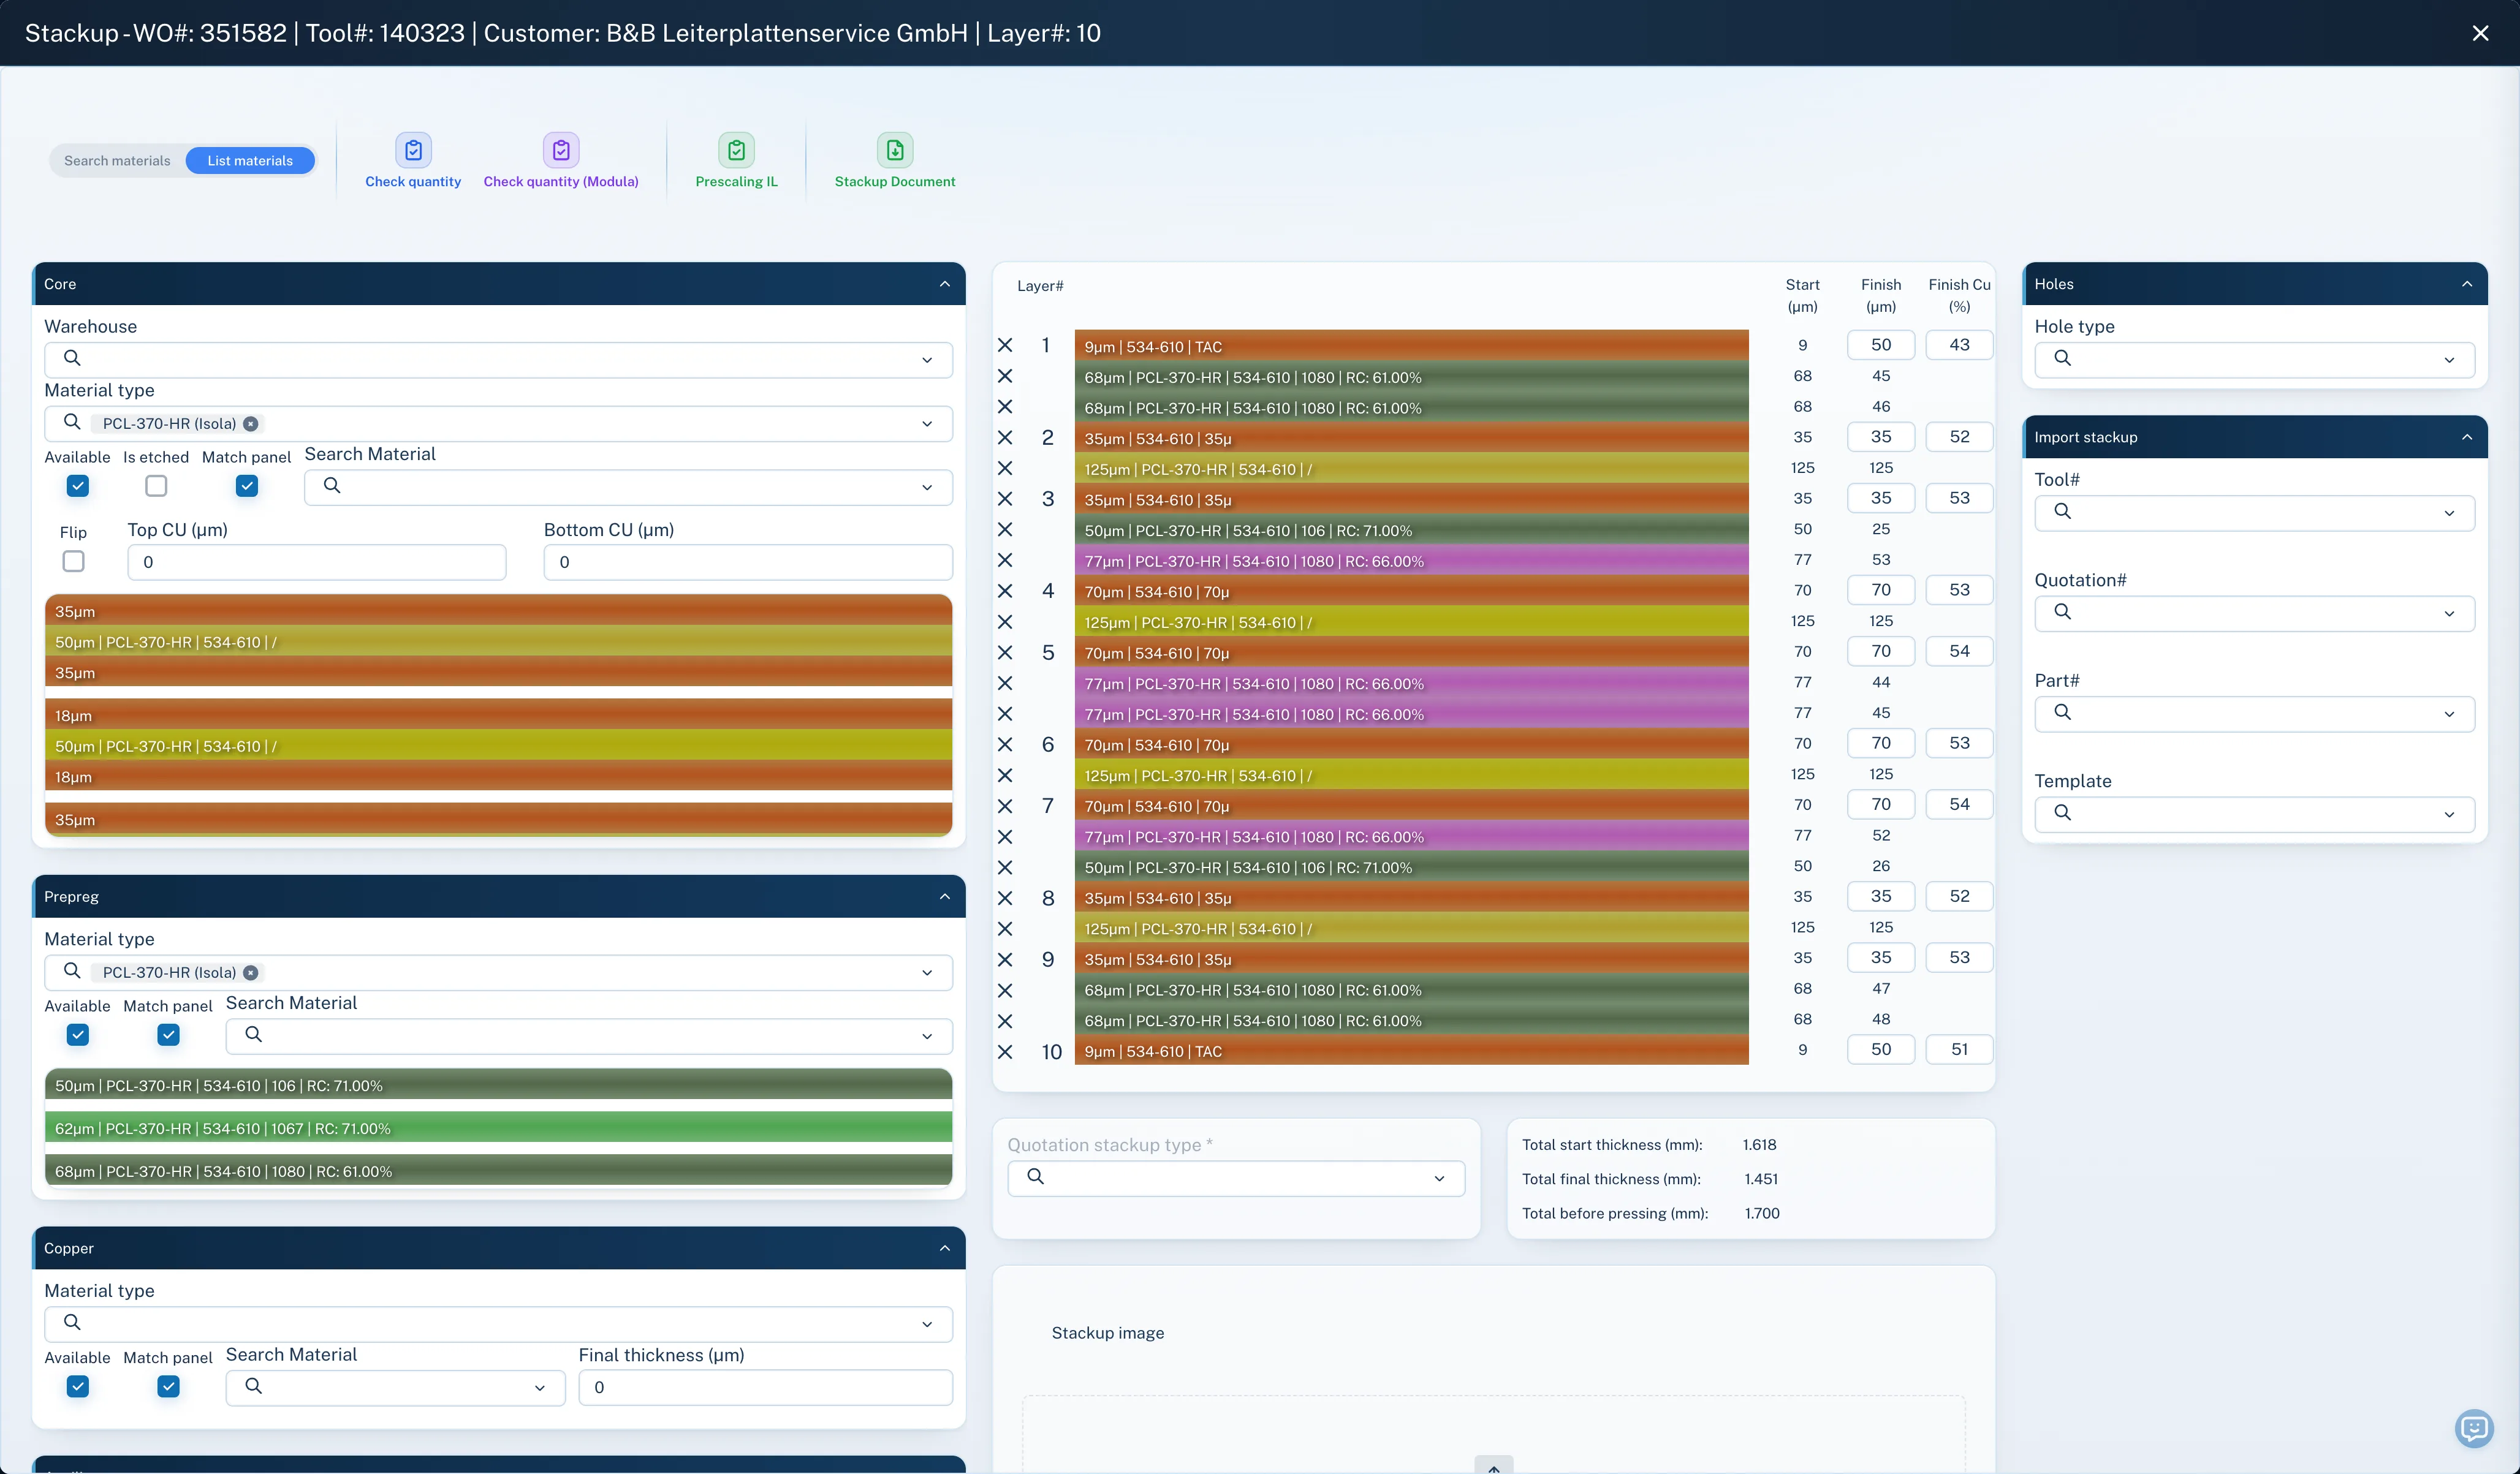Click the Top CU (µm) input
The height and width of the screenshot is (1474, 2520).
(316, 562)
